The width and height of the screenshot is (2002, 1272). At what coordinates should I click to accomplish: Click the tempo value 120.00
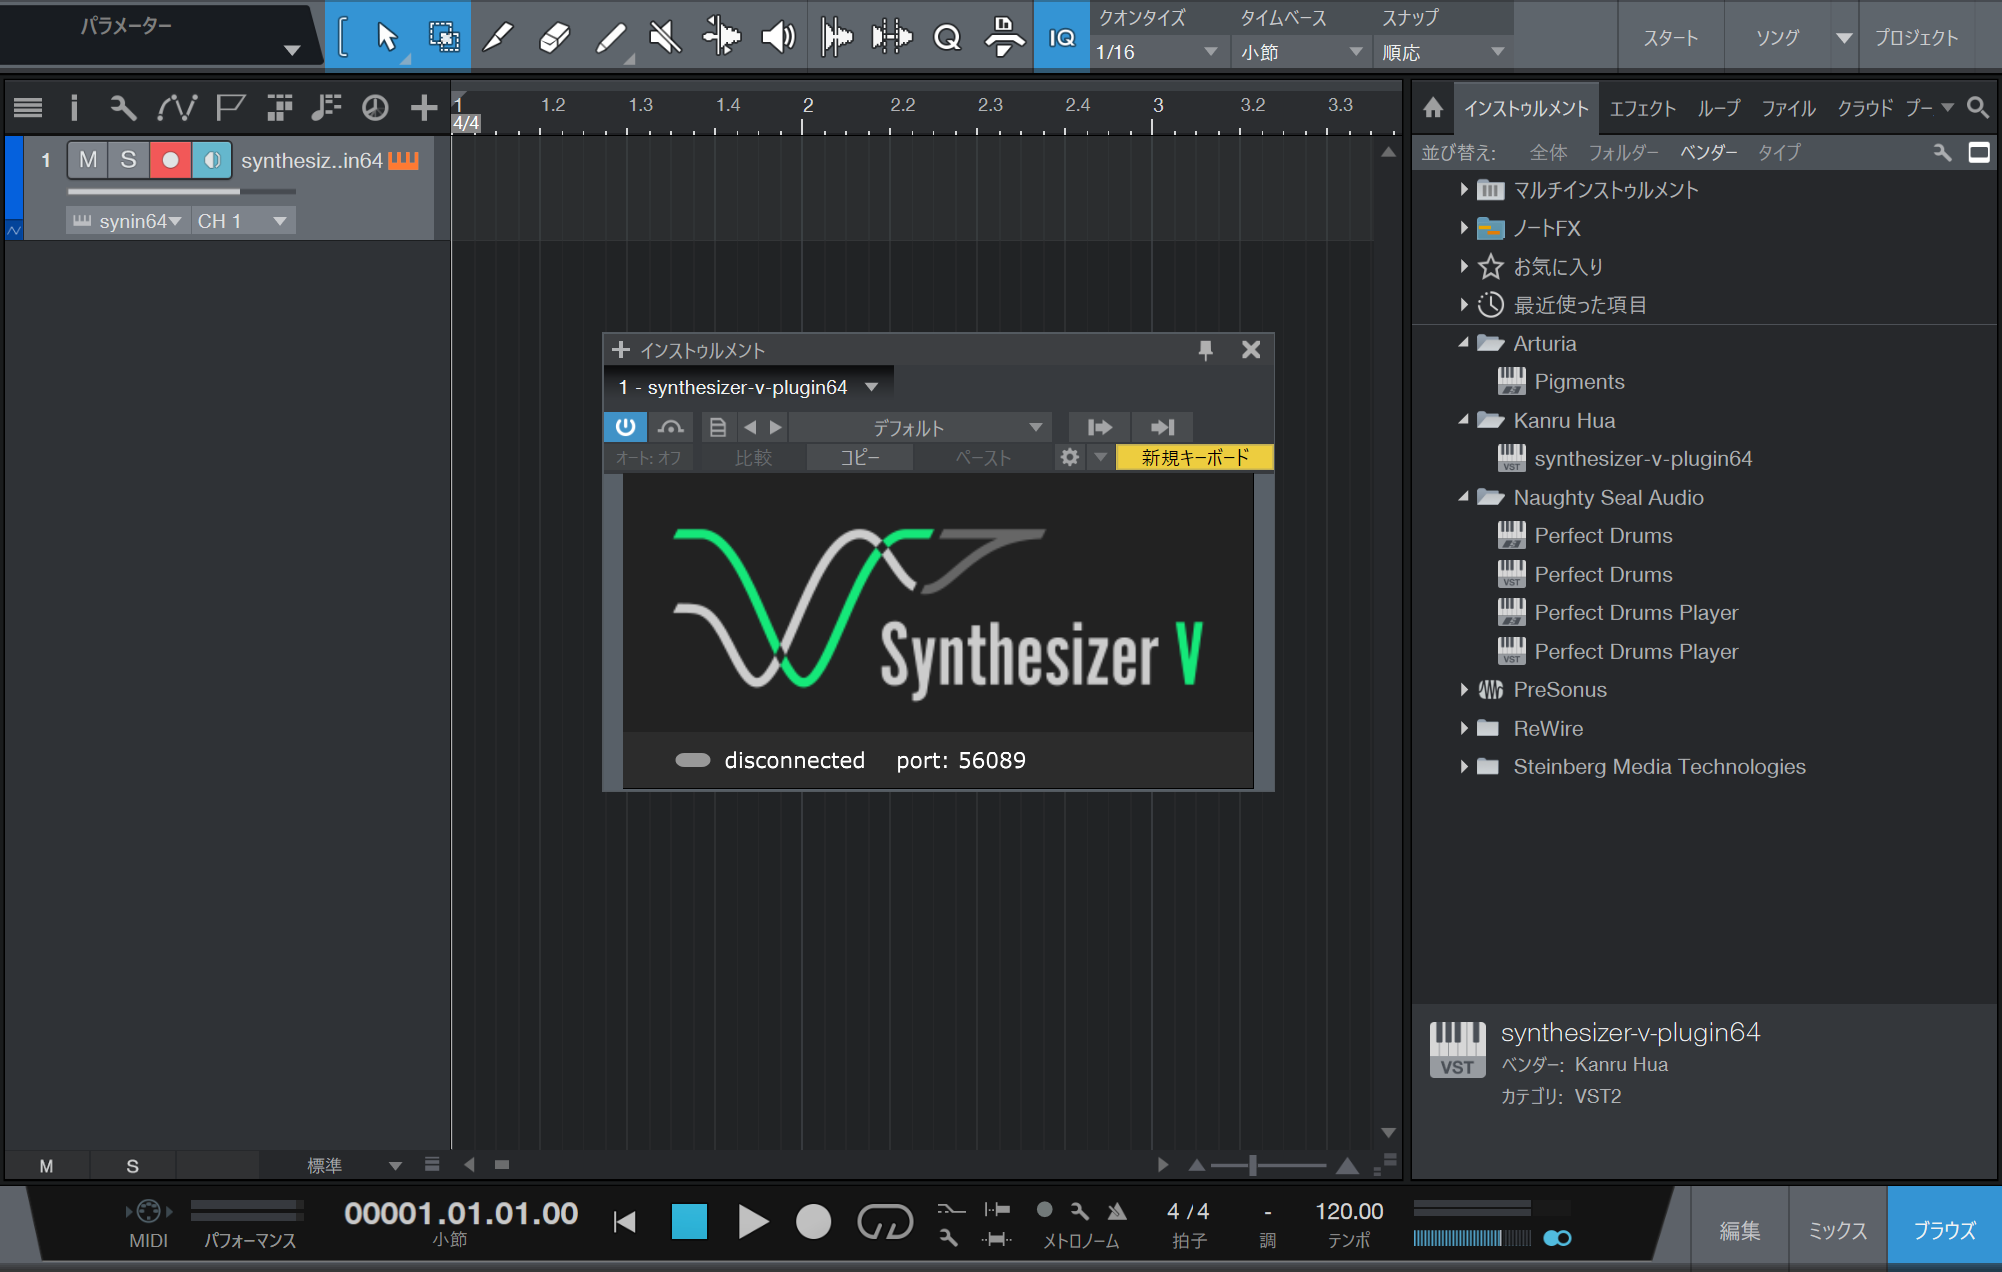pyautogui.click(x=1348, y=1211)
